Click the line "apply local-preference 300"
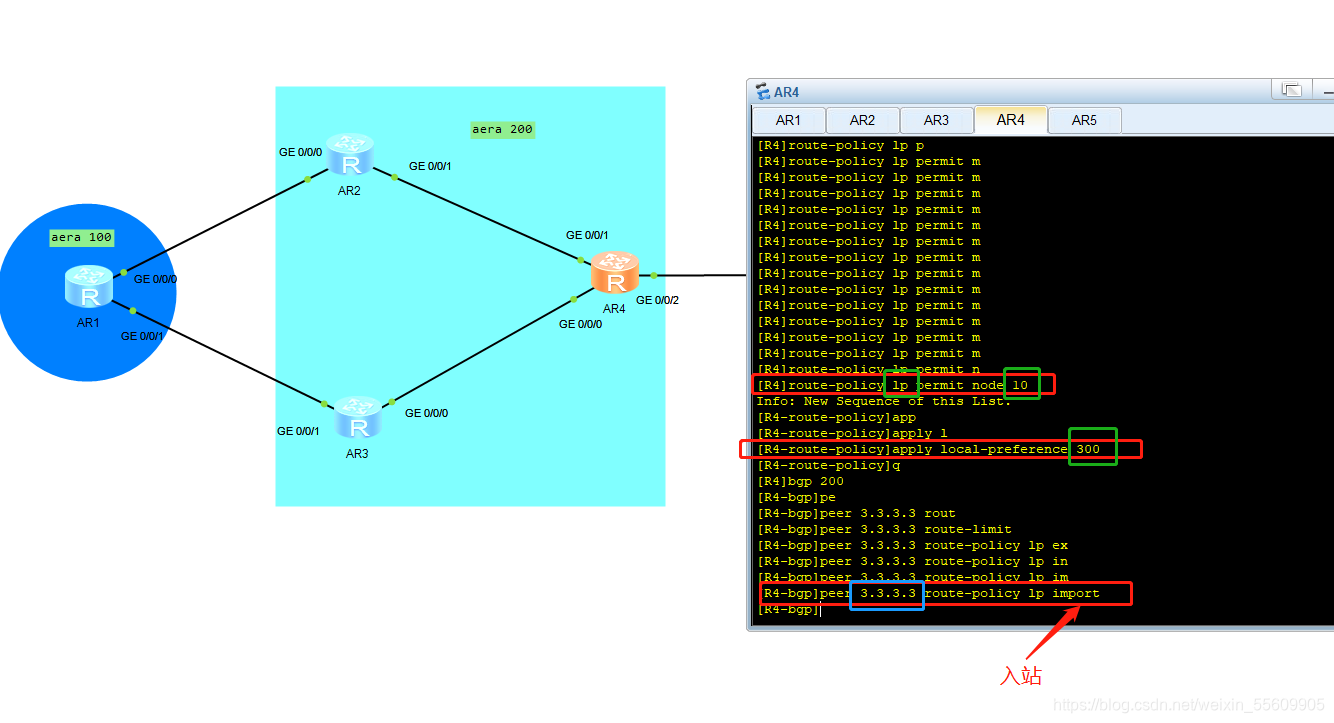Viewport: 1334px width, 723px height. 928,449
